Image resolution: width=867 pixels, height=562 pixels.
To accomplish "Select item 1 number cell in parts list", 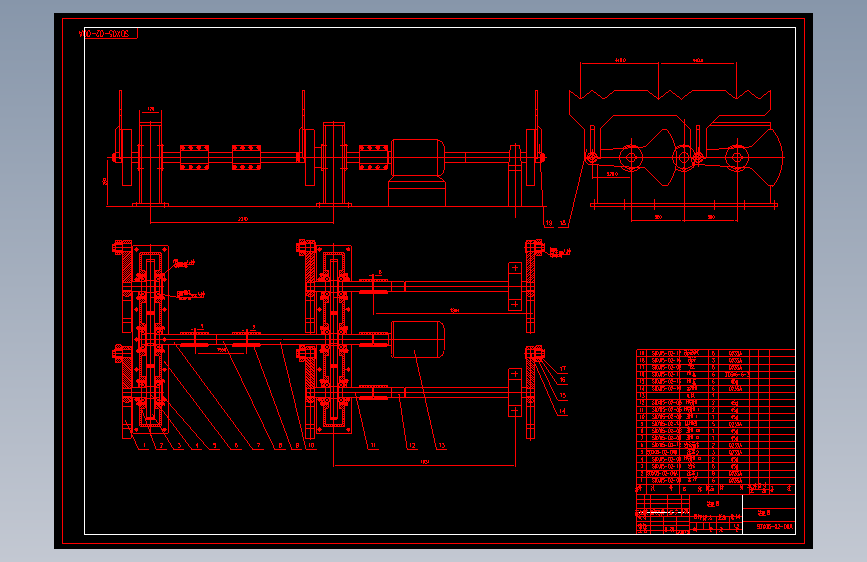I will pyautogui.click(x=641, y=481).
